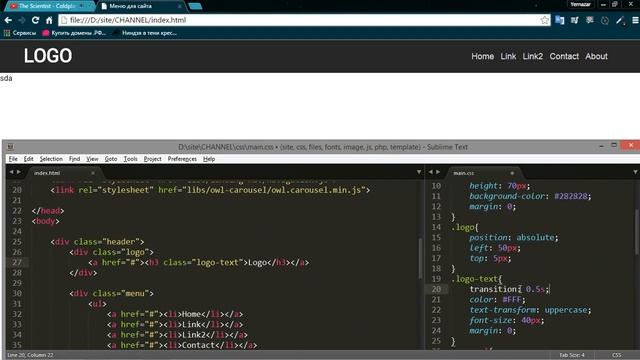
Task: Open the Chrome hamburger menu
Action: click(x=635, y=20)
